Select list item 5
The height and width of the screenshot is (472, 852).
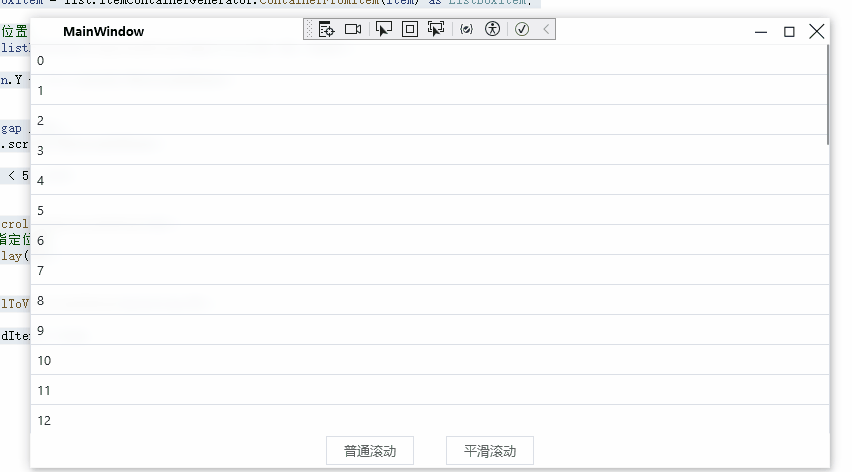(429, 210)
